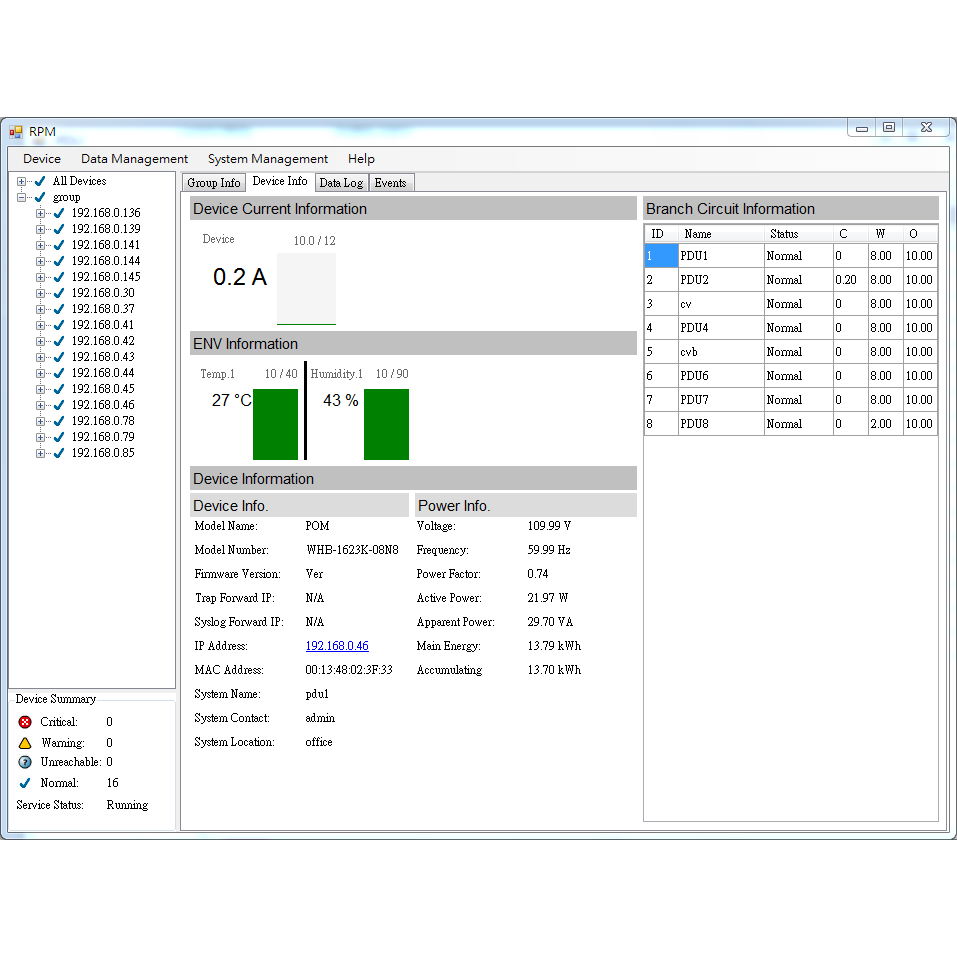Click the status checkmark for 192.168.0.141
The height and width of the screenshot is (957, 957).
pos(59,245)
